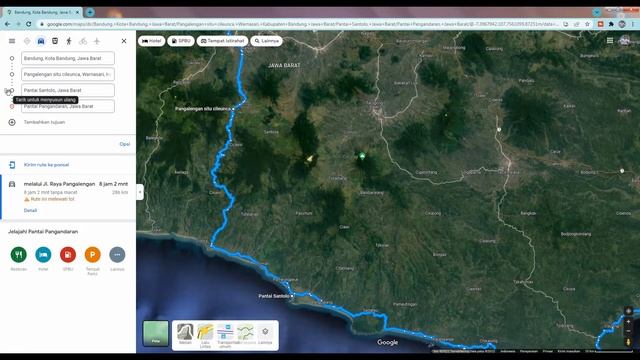Send route to phone icon

tap(12, 165)
